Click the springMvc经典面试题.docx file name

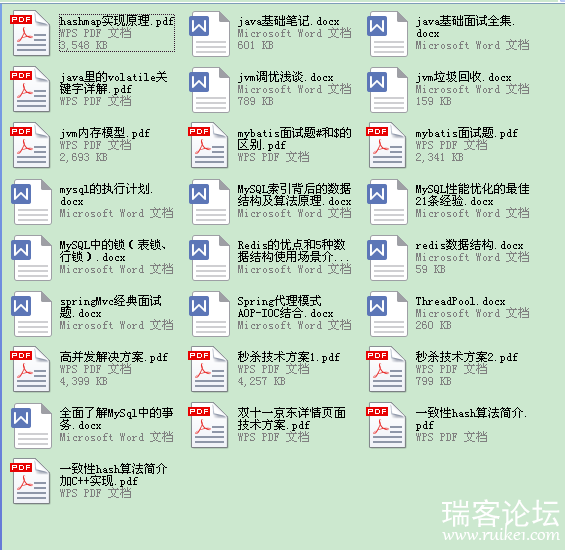pos(111,307)
